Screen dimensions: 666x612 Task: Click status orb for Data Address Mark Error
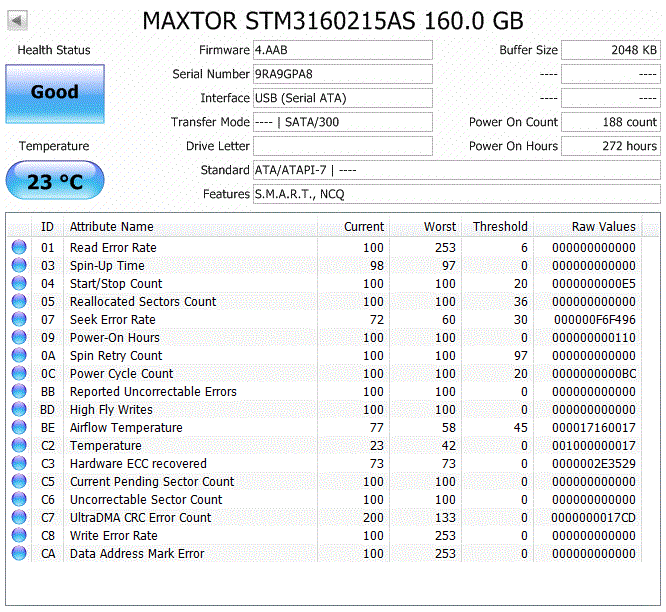[x=19, y=554]
